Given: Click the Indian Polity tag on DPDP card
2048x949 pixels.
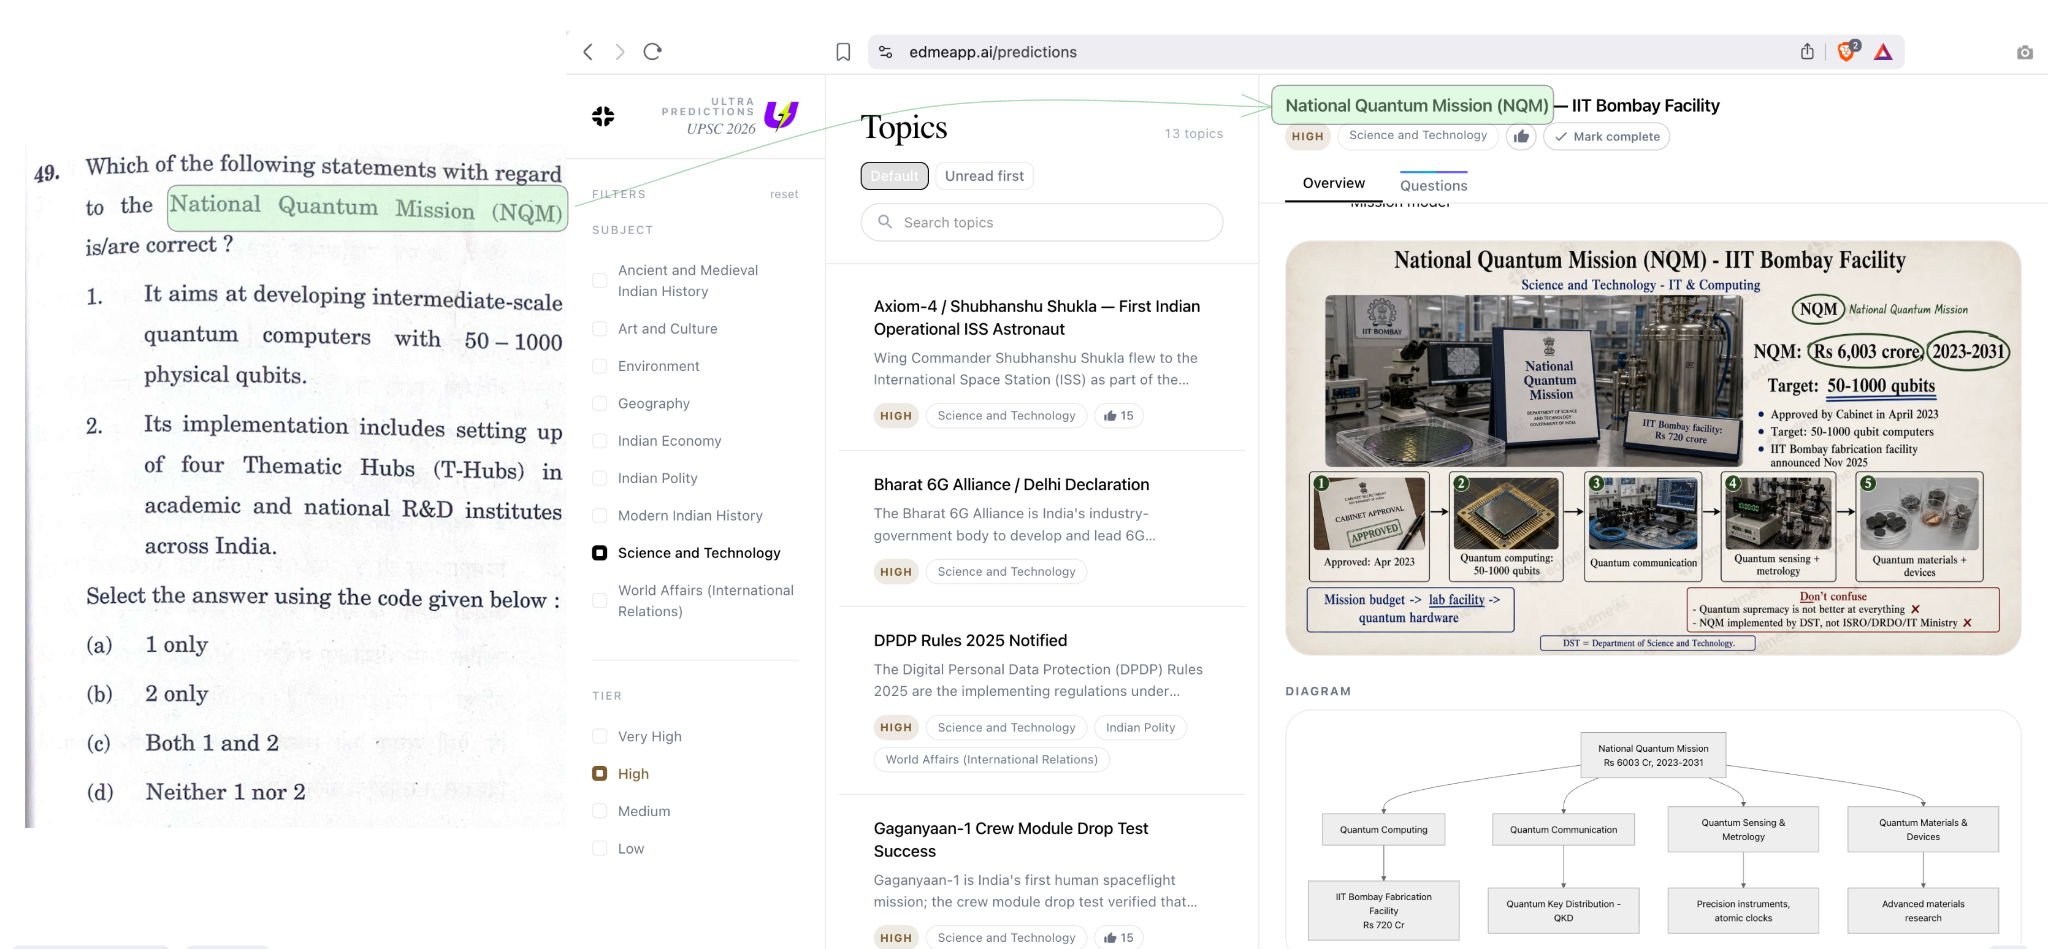Looking at the screenshot, I should pyautogui.click(x=1140, y=728).
